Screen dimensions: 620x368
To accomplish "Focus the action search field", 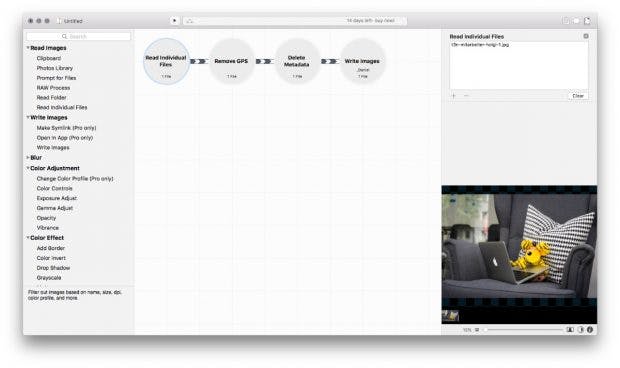I will (78, 36).
